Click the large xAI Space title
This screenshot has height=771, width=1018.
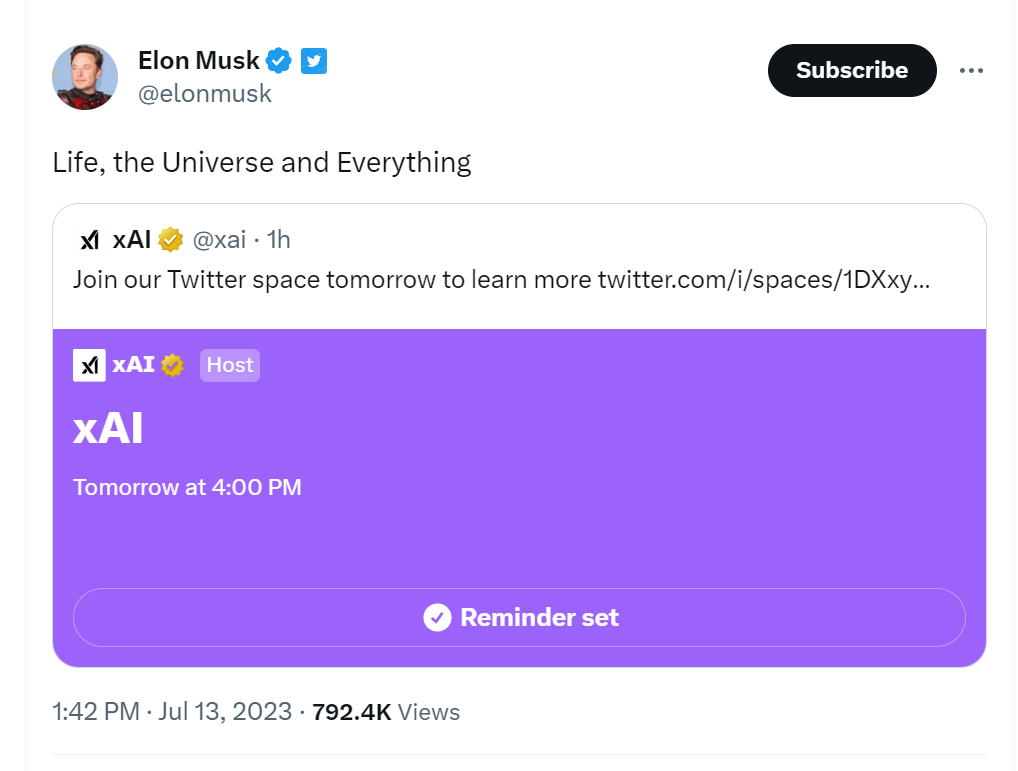click(x=108, y=428)
